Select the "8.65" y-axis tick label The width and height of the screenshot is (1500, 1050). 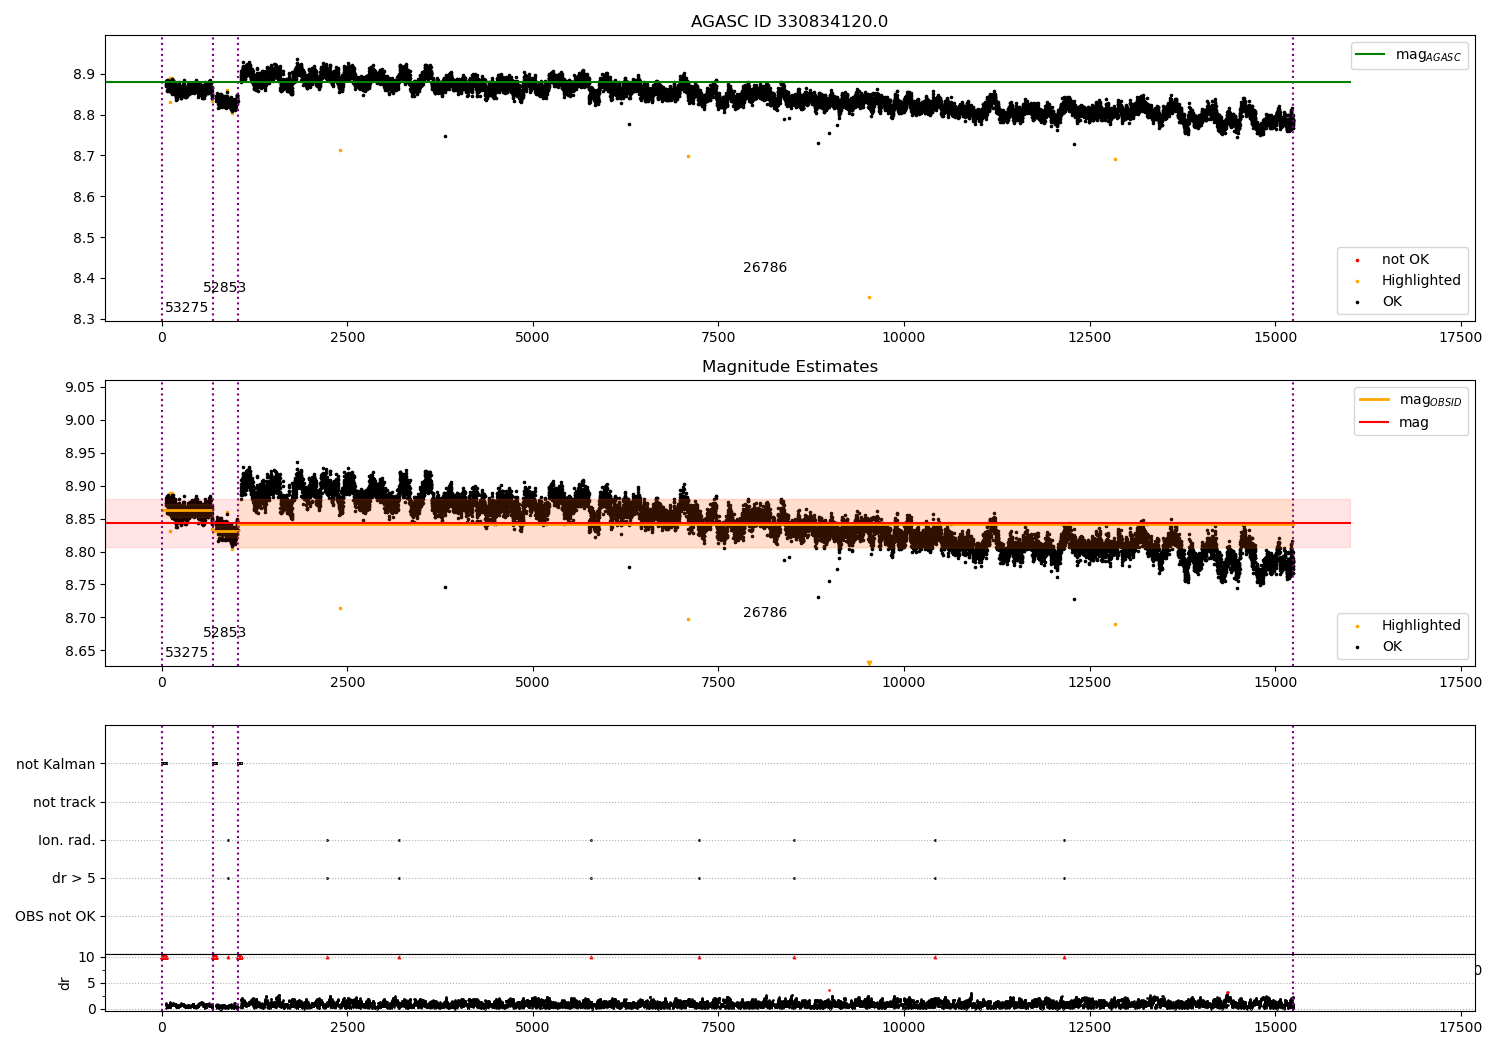80,651
